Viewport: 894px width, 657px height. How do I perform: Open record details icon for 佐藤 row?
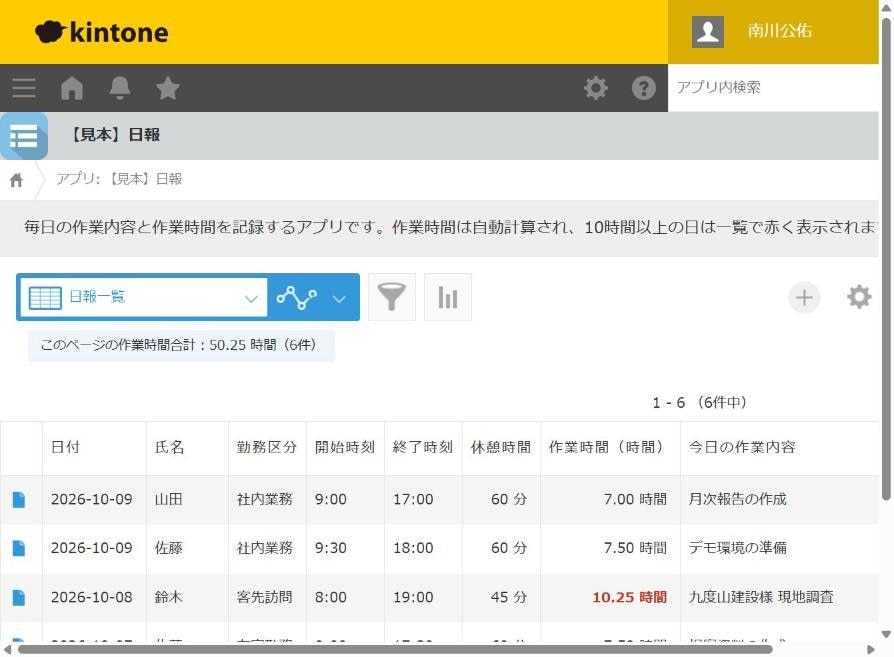click(19, 549)
